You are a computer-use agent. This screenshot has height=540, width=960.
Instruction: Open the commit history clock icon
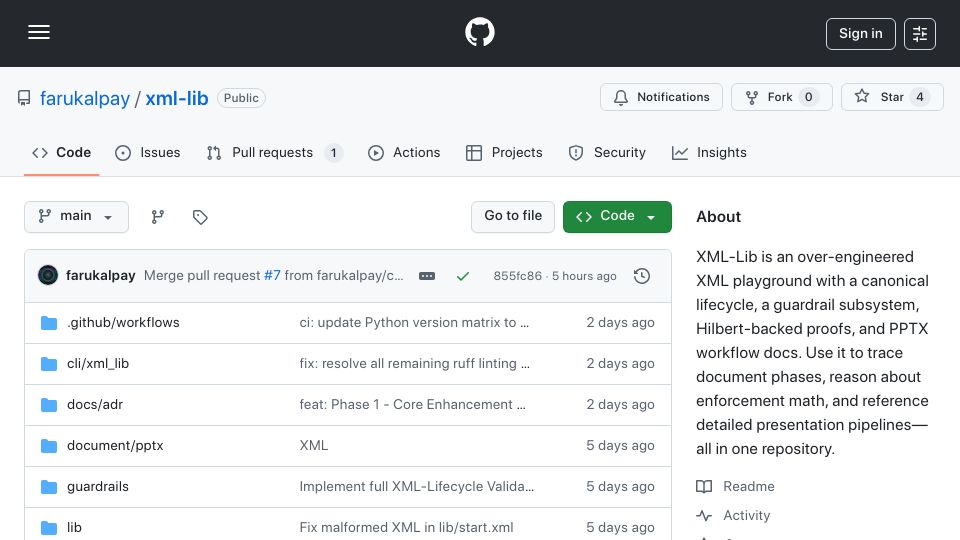(x=642, y=276)
